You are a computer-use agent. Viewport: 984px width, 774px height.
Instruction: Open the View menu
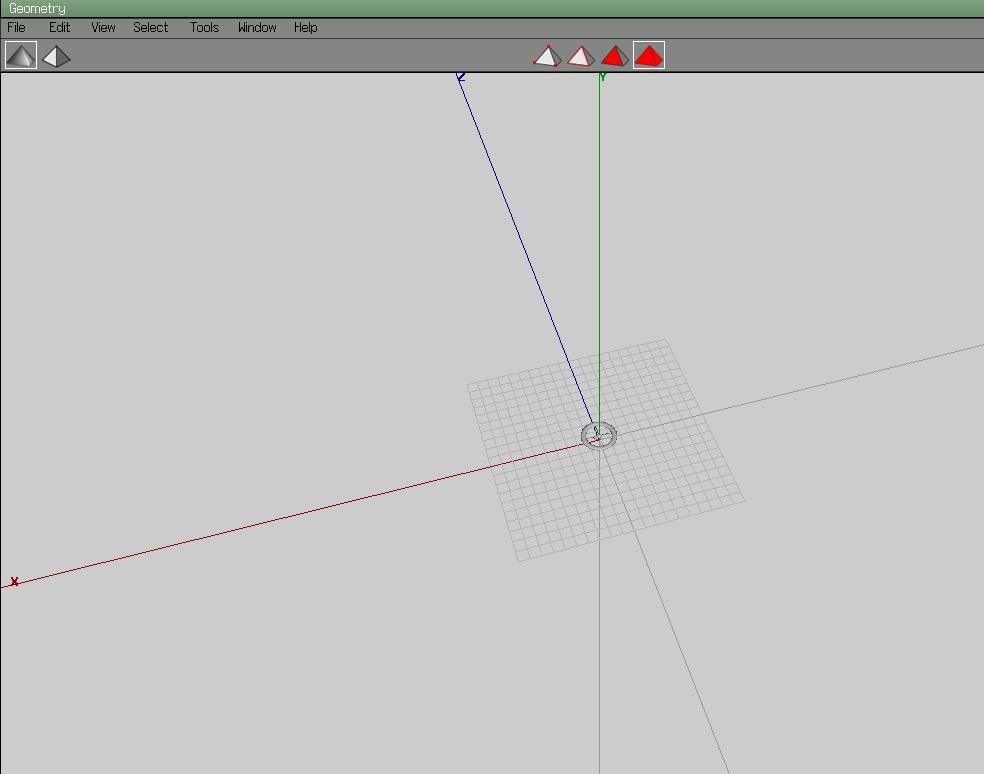pos(103,28)
